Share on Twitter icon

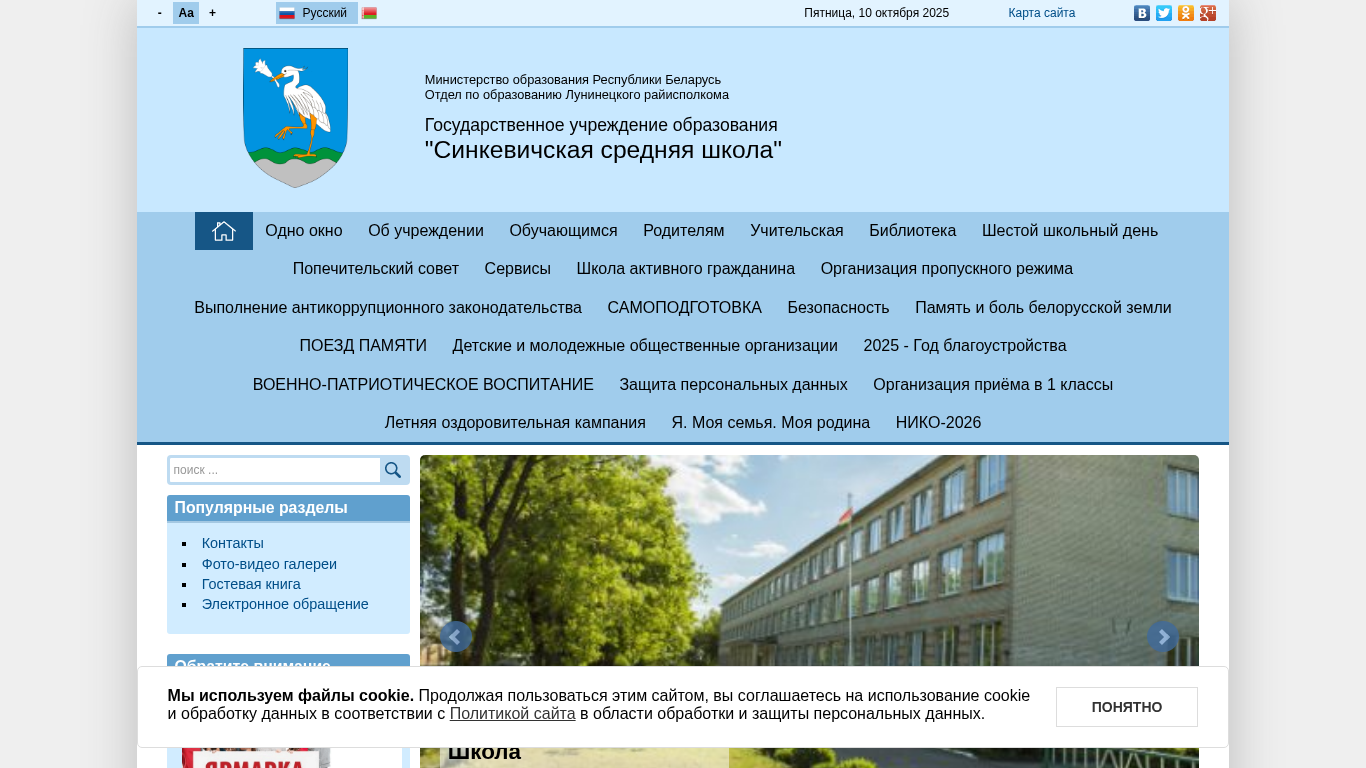tap(1164, 13)
